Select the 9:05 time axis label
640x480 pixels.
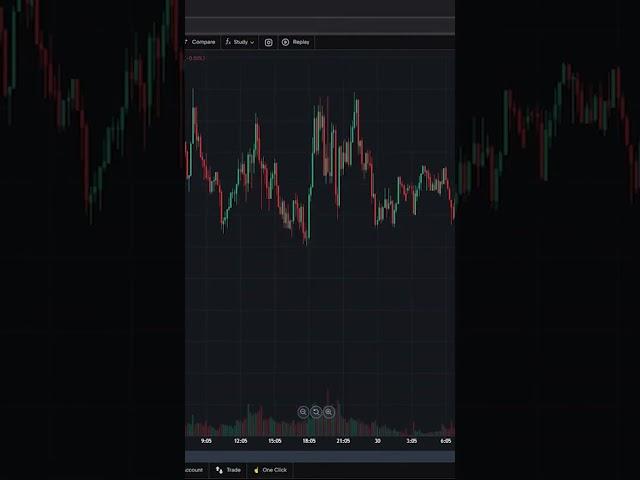(x=206, y=441)
